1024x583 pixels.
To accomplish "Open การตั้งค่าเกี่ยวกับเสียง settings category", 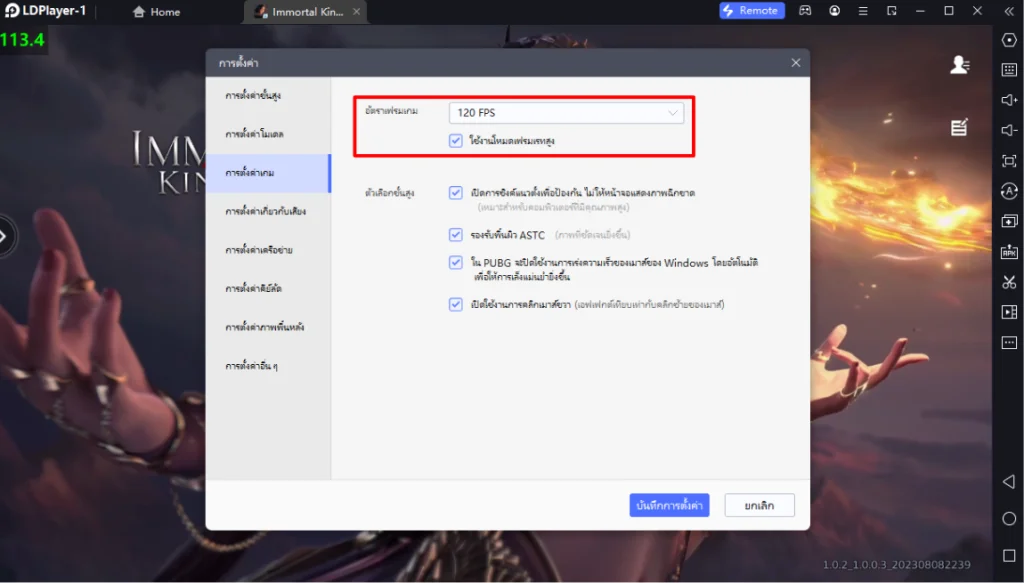I will (268, 212).
